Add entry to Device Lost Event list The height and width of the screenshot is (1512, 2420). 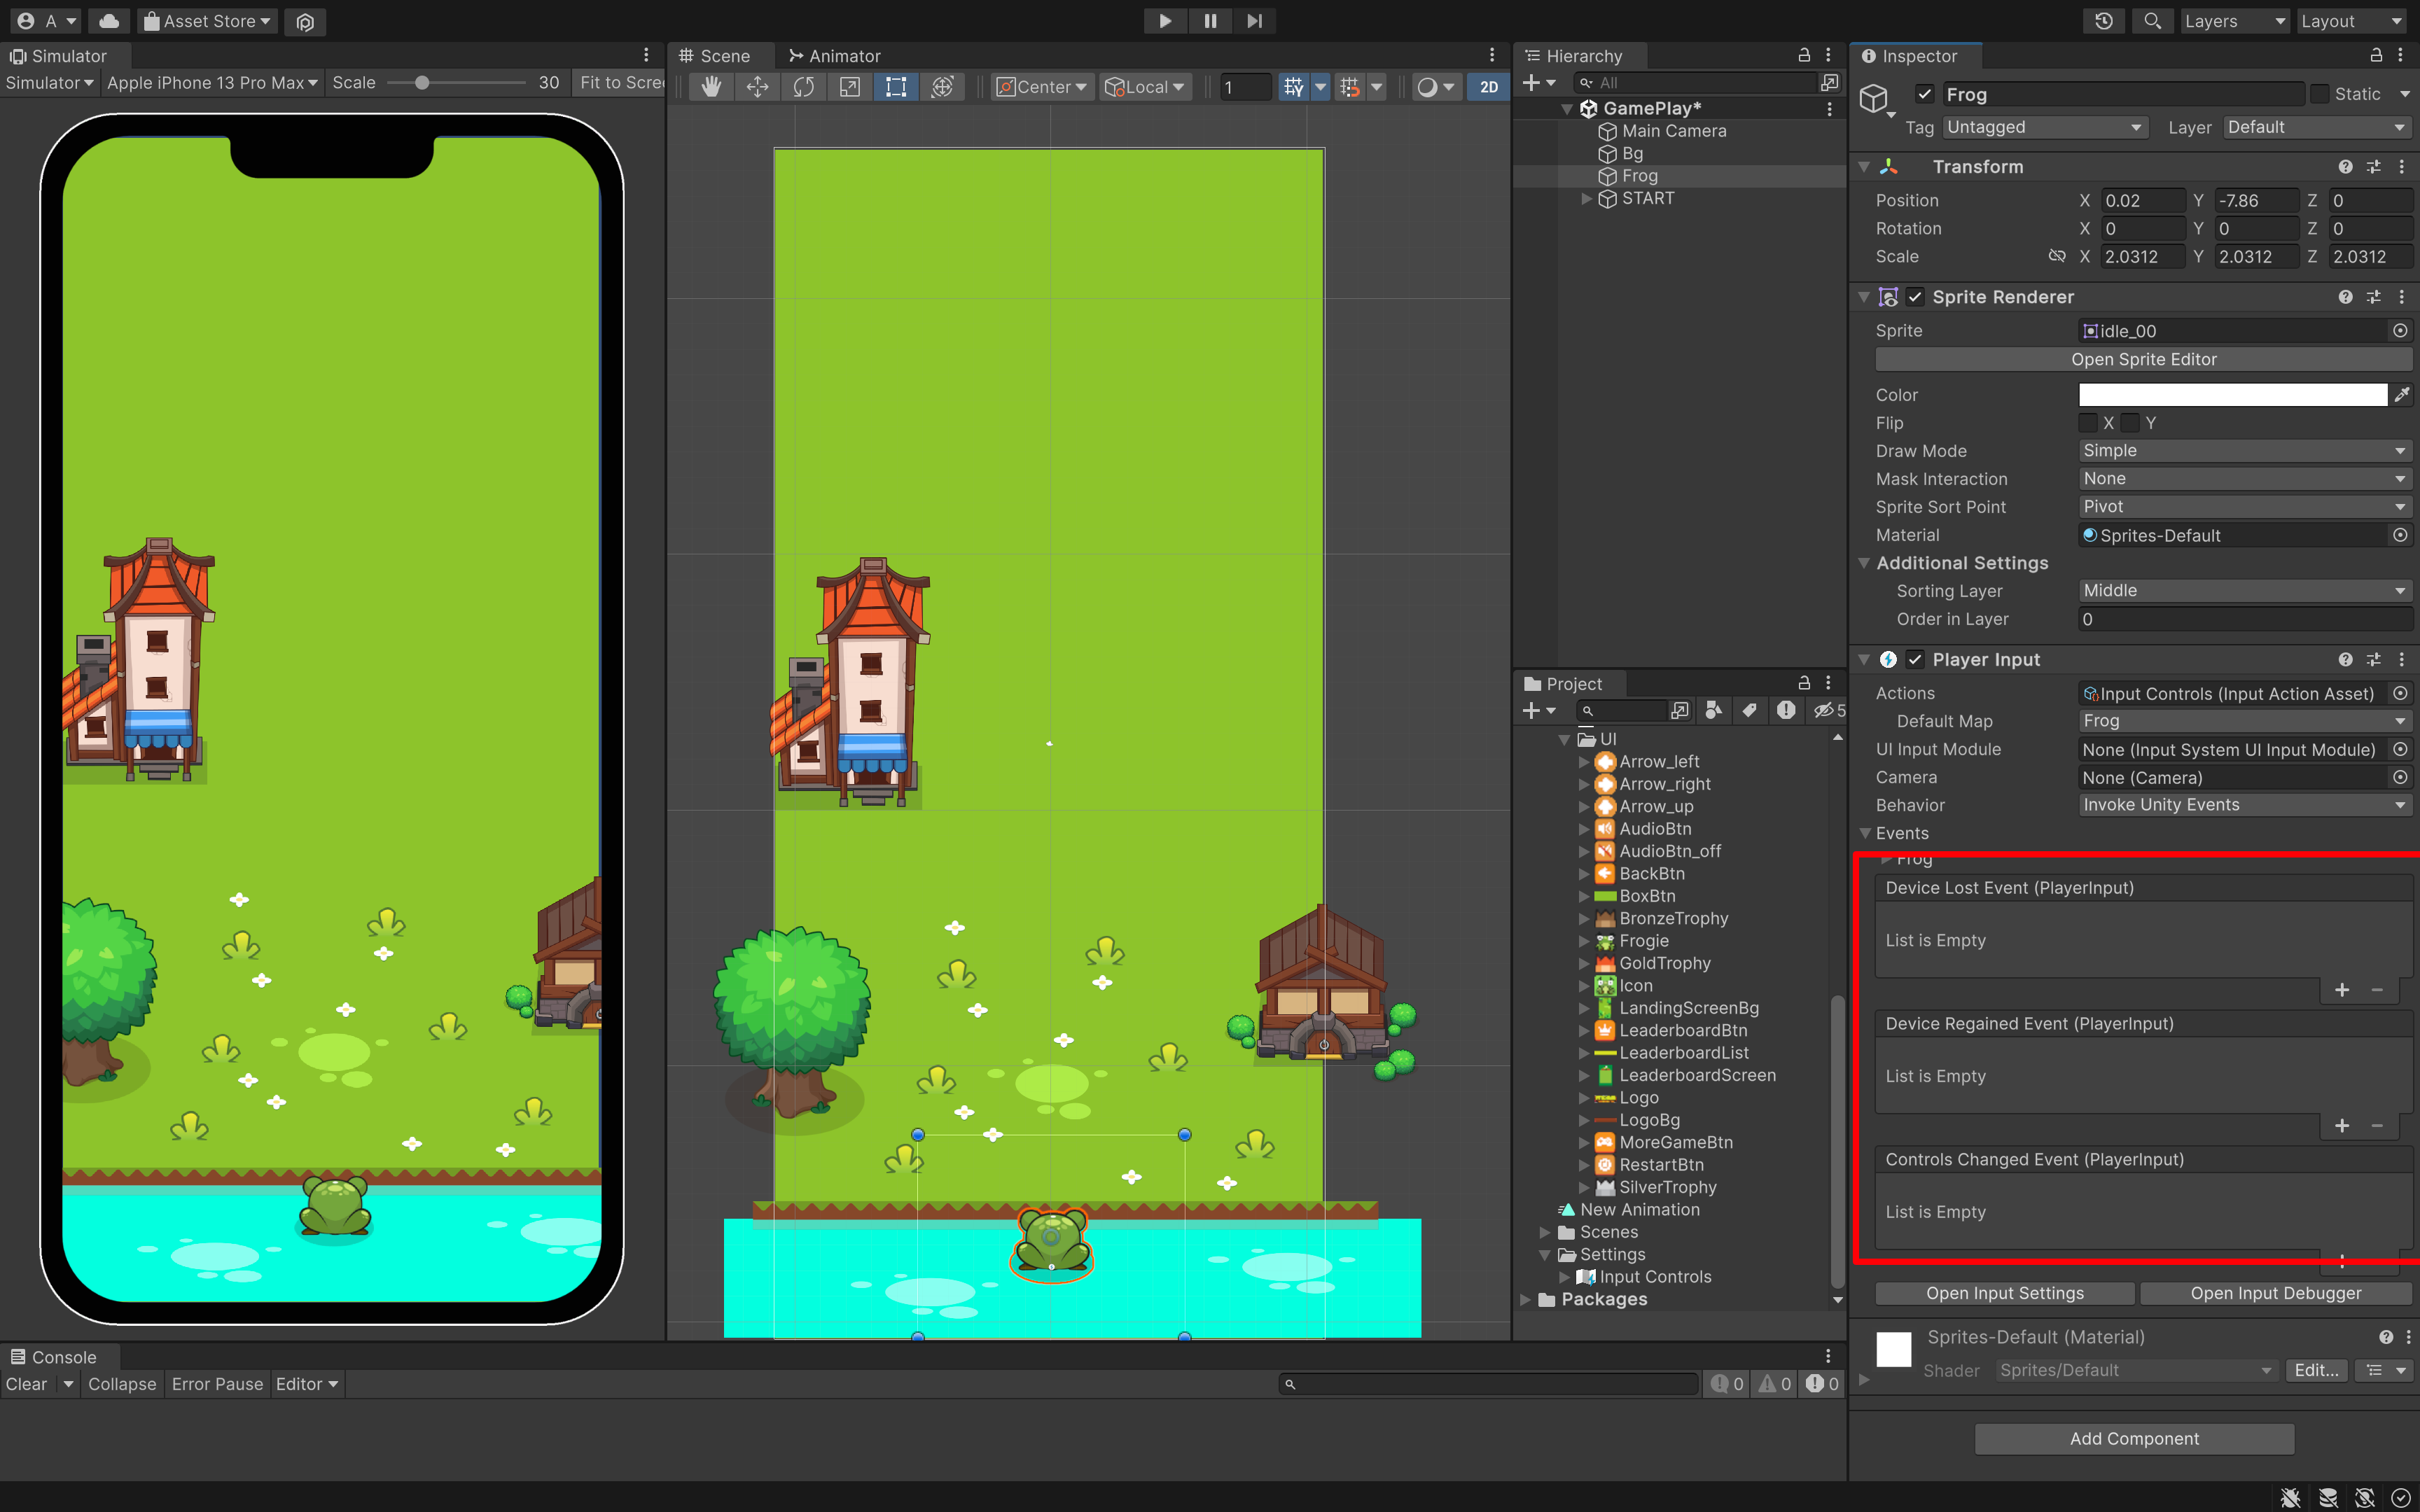(2342, 990)
